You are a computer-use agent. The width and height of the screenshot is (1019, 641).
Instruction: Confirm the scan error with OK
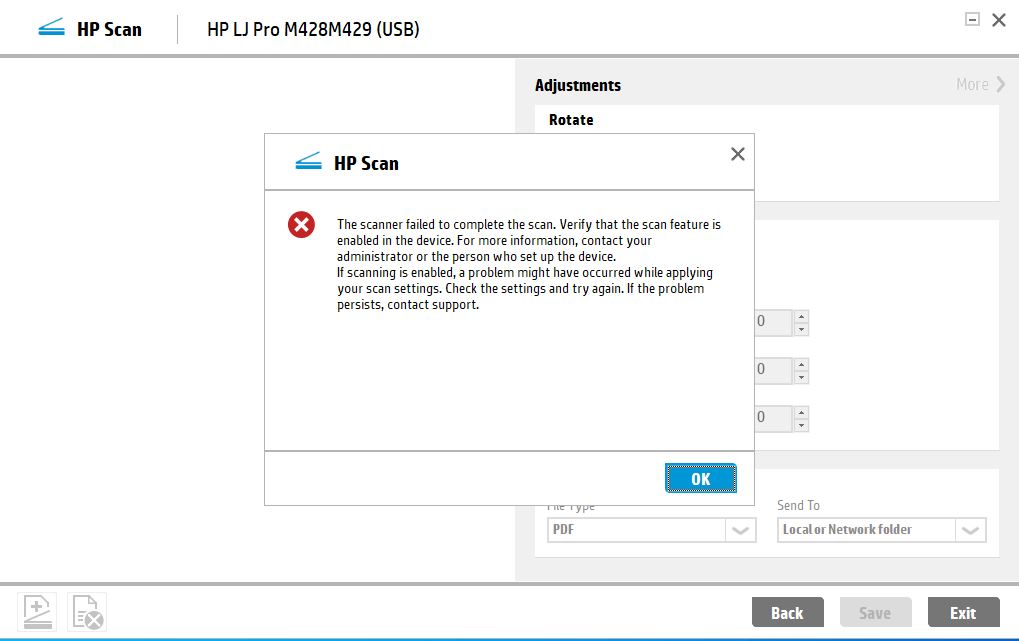click(x=700, y=478)
